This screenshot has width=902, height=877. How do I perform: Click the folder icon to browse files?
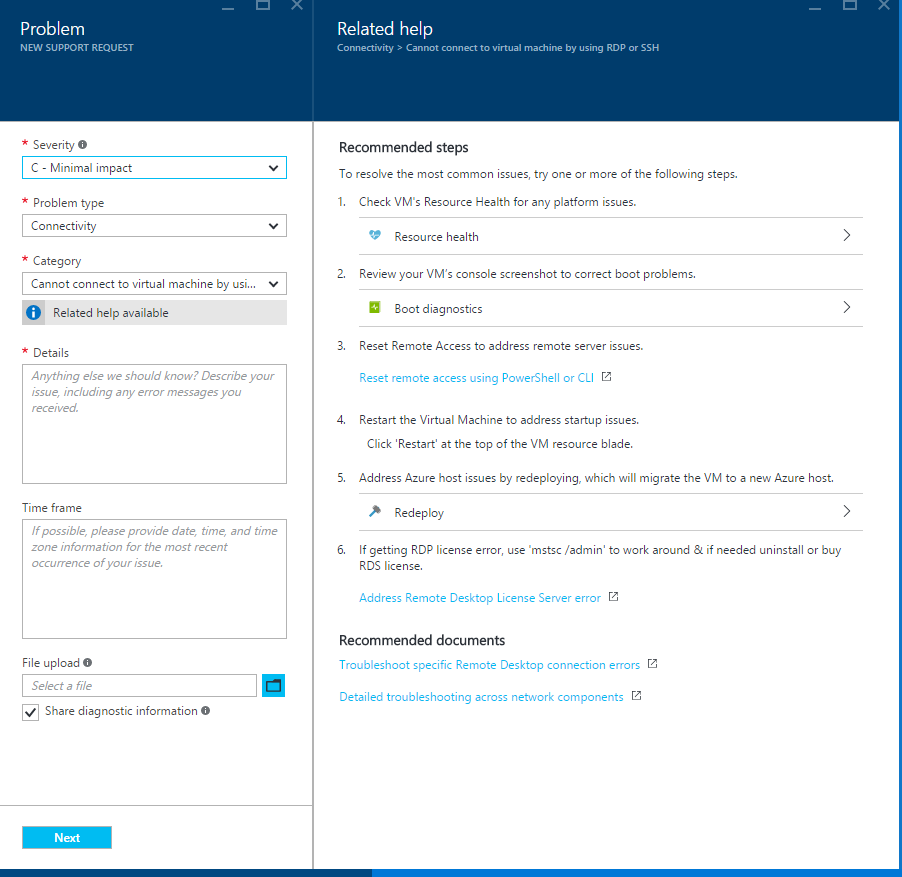point(273,685)
